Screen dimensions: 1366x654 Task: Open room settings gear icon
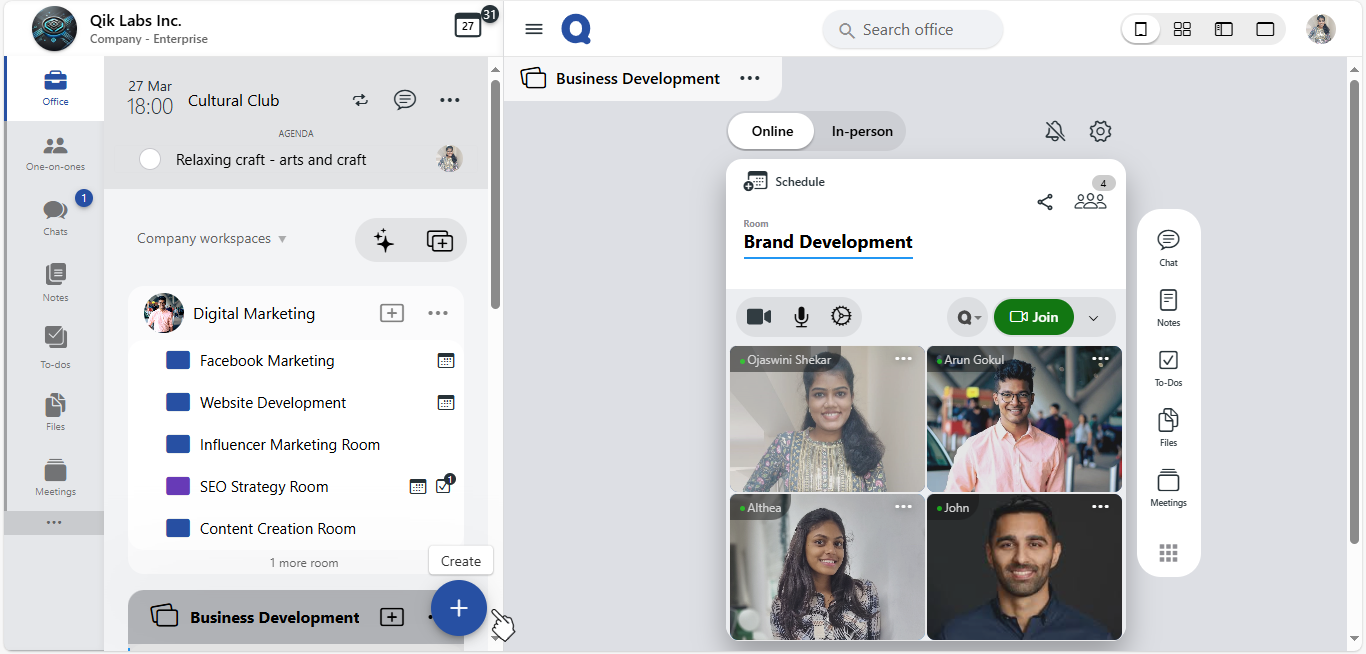point(1100,131)
